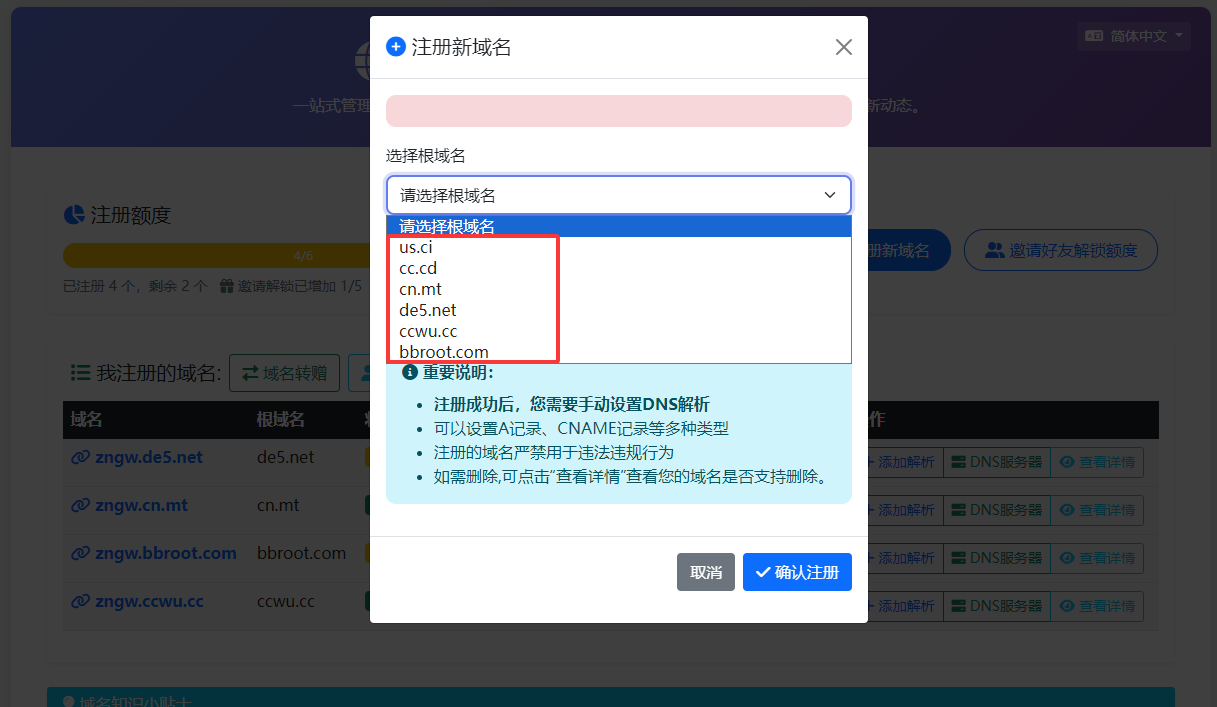Screen dimensions: 1217x707
Task: Click the 取消 cancel button
Action: [705, 572]
